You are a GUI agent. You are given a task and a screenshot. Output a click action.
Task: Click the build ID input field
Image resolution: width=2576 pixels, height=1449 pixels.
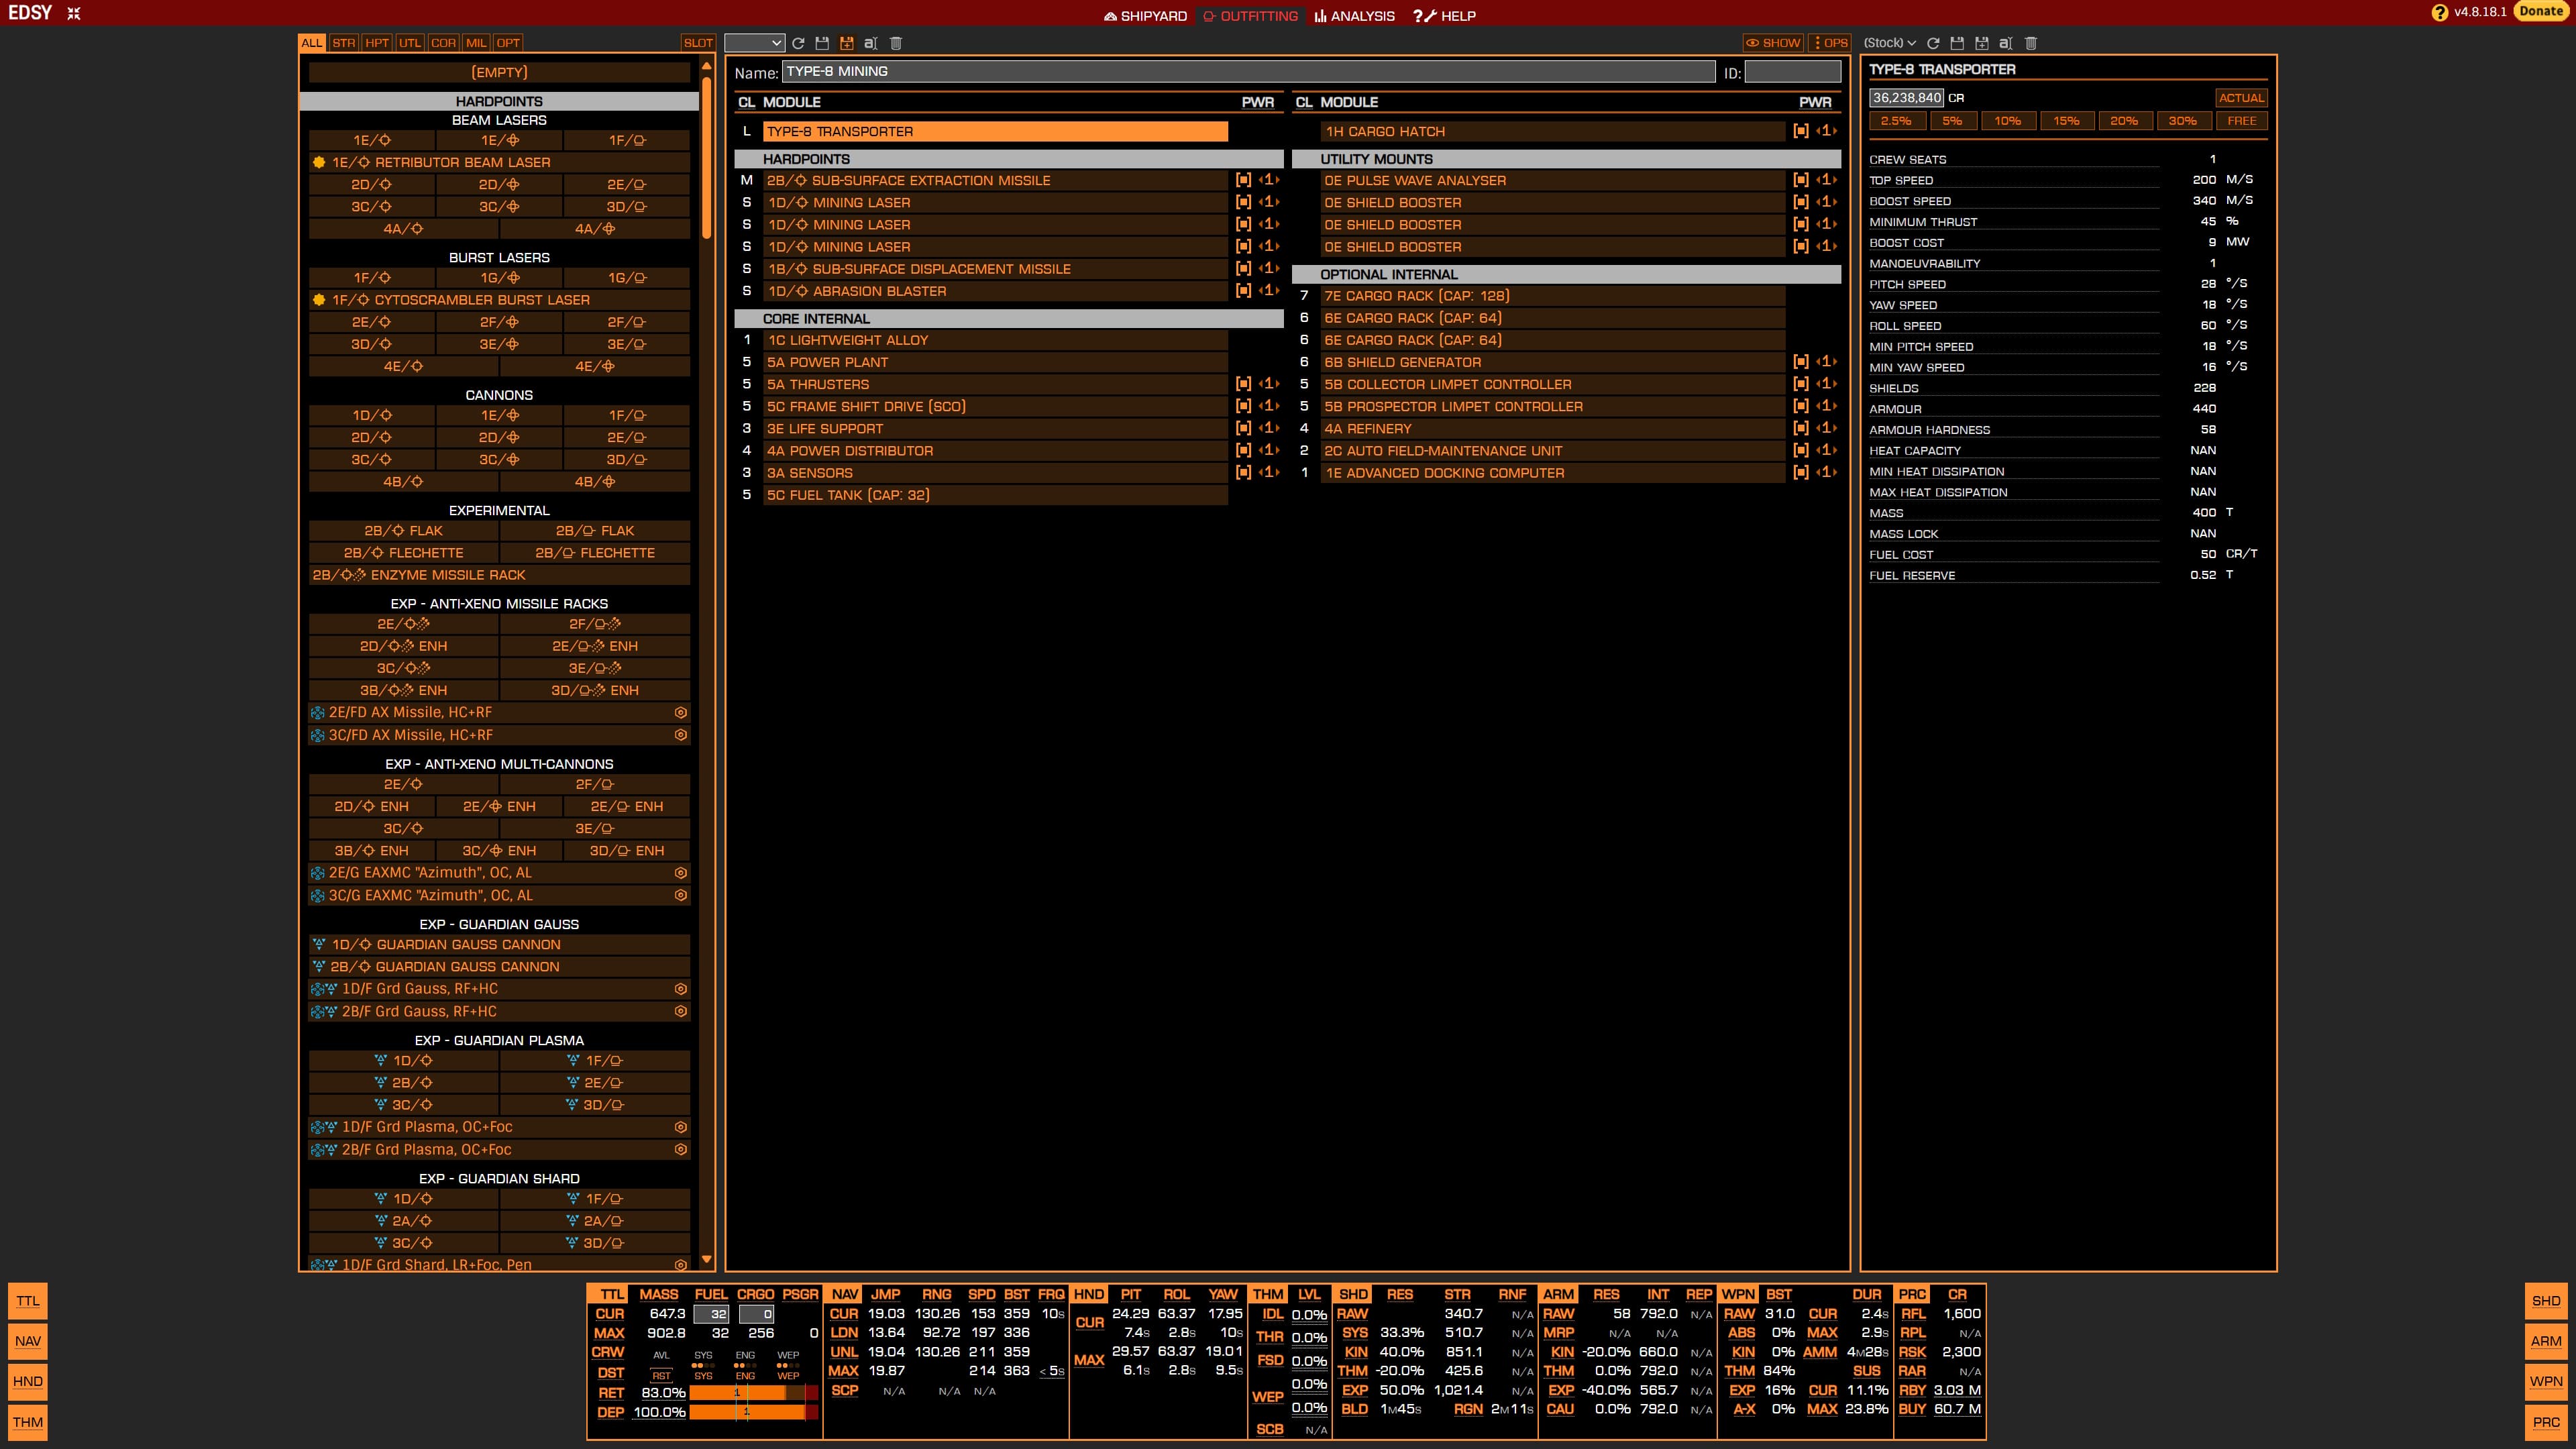pos(1792,72)
